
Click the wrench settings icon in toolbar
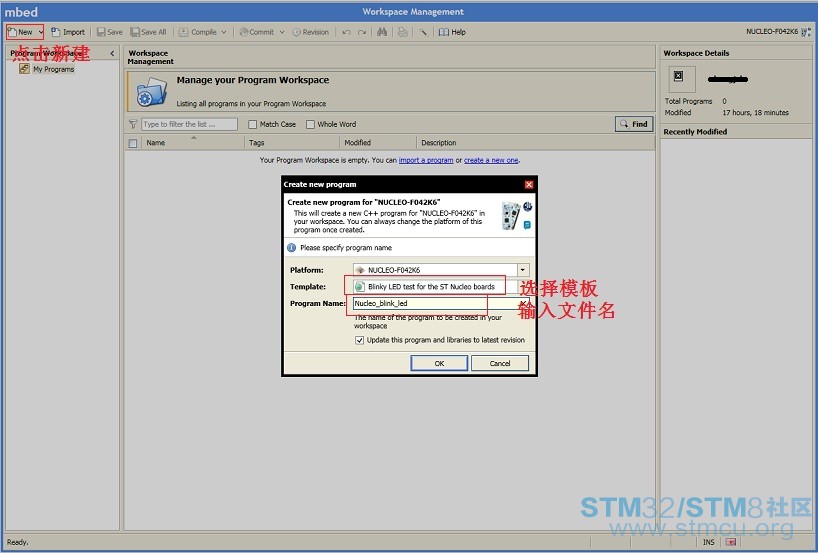pos(424,32)
